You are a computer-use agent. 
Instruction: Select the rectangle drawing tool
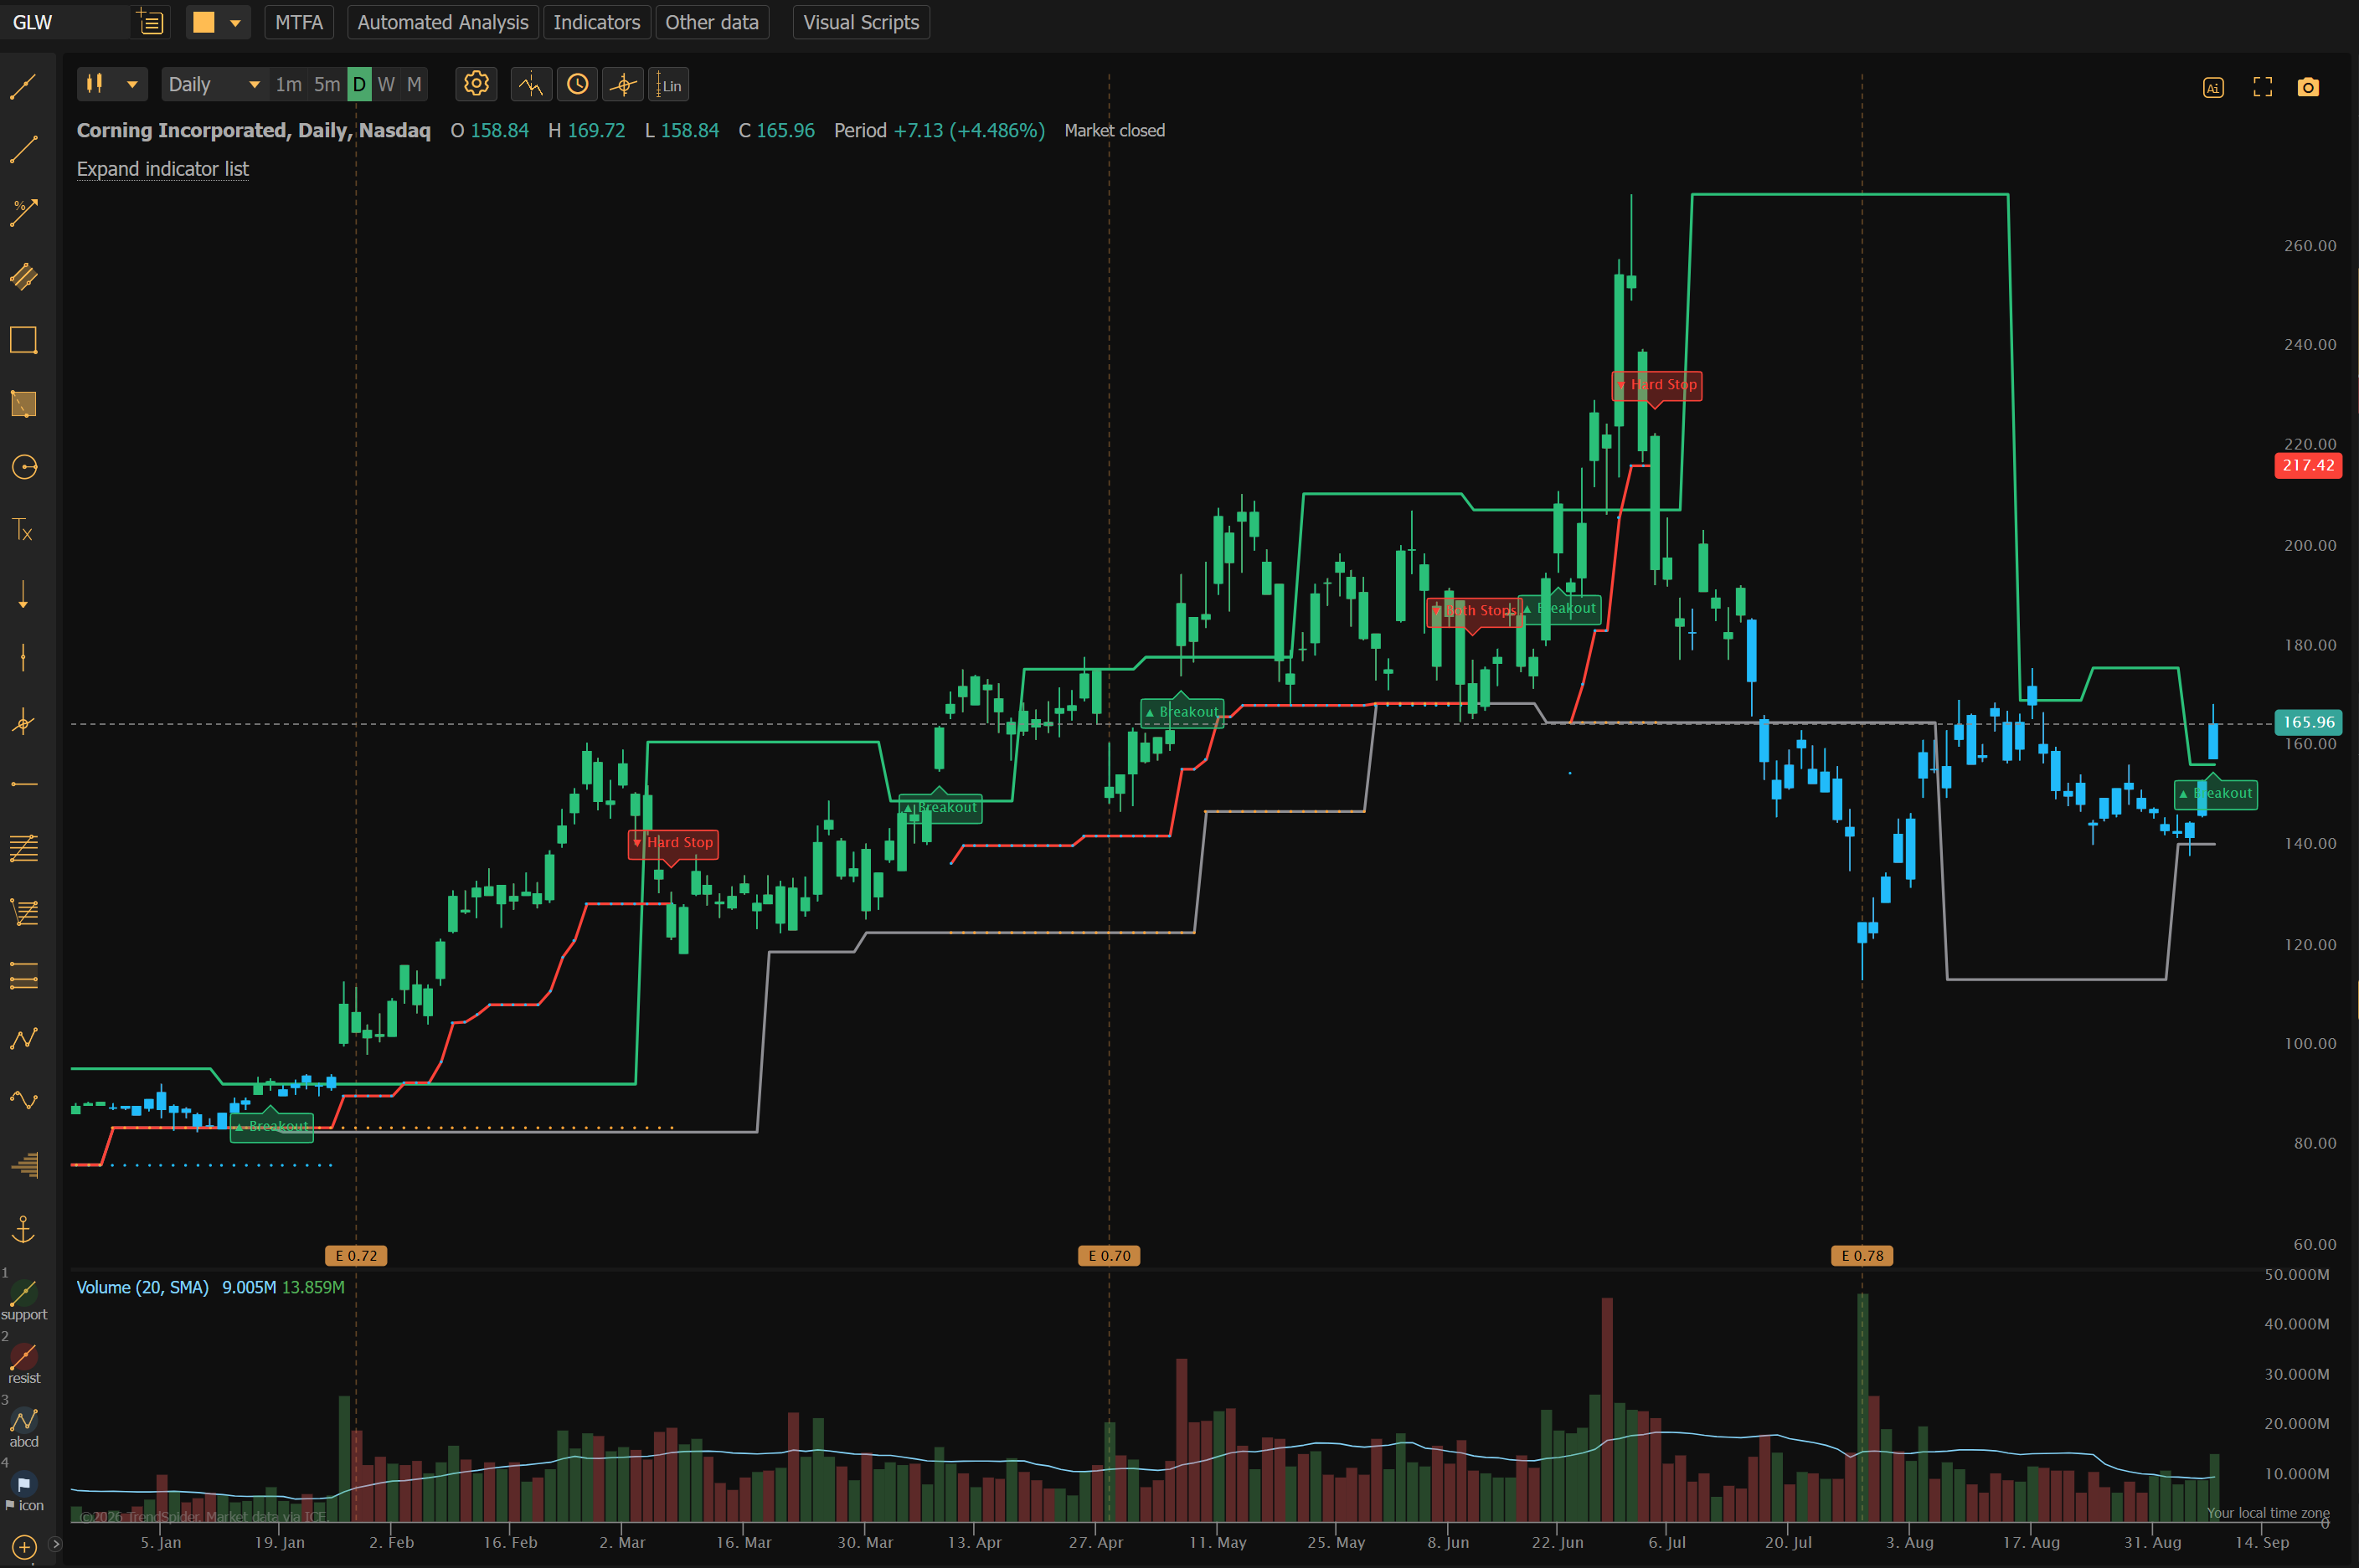point(23,340)
